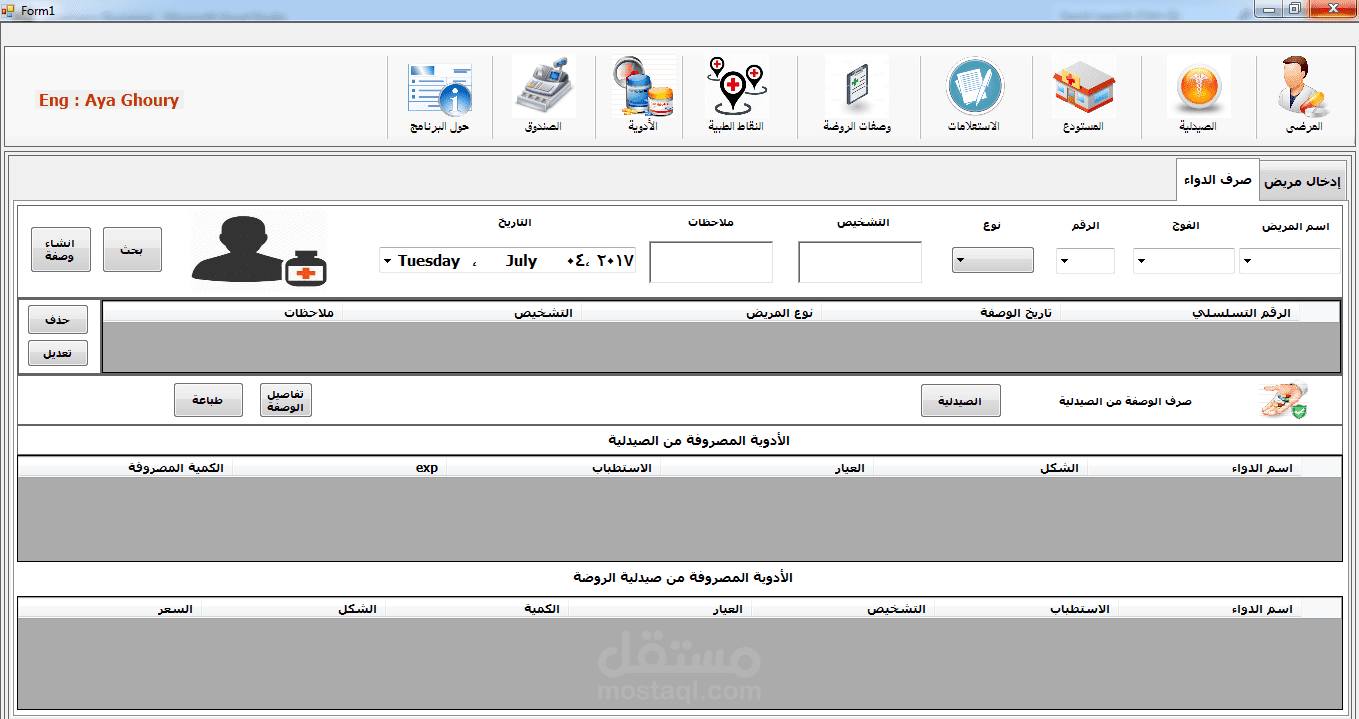Click the طباعة print button

[208, 401]
